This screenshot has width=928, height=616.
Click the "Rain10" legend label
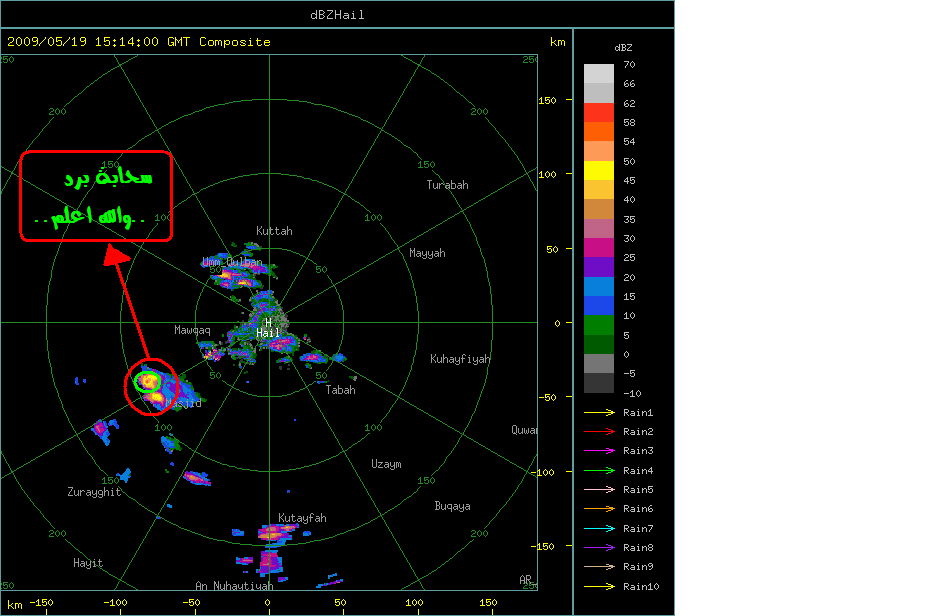pos(641,586)
